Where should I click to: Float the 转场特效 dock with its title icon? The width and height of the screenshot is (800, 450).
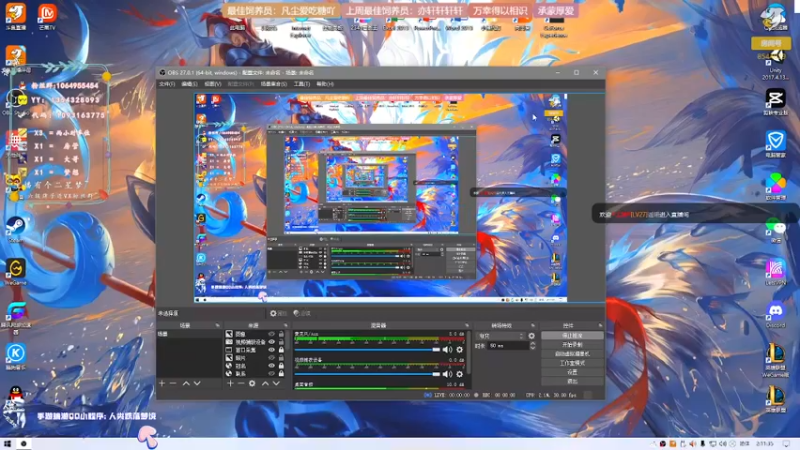tap(533, 325)
